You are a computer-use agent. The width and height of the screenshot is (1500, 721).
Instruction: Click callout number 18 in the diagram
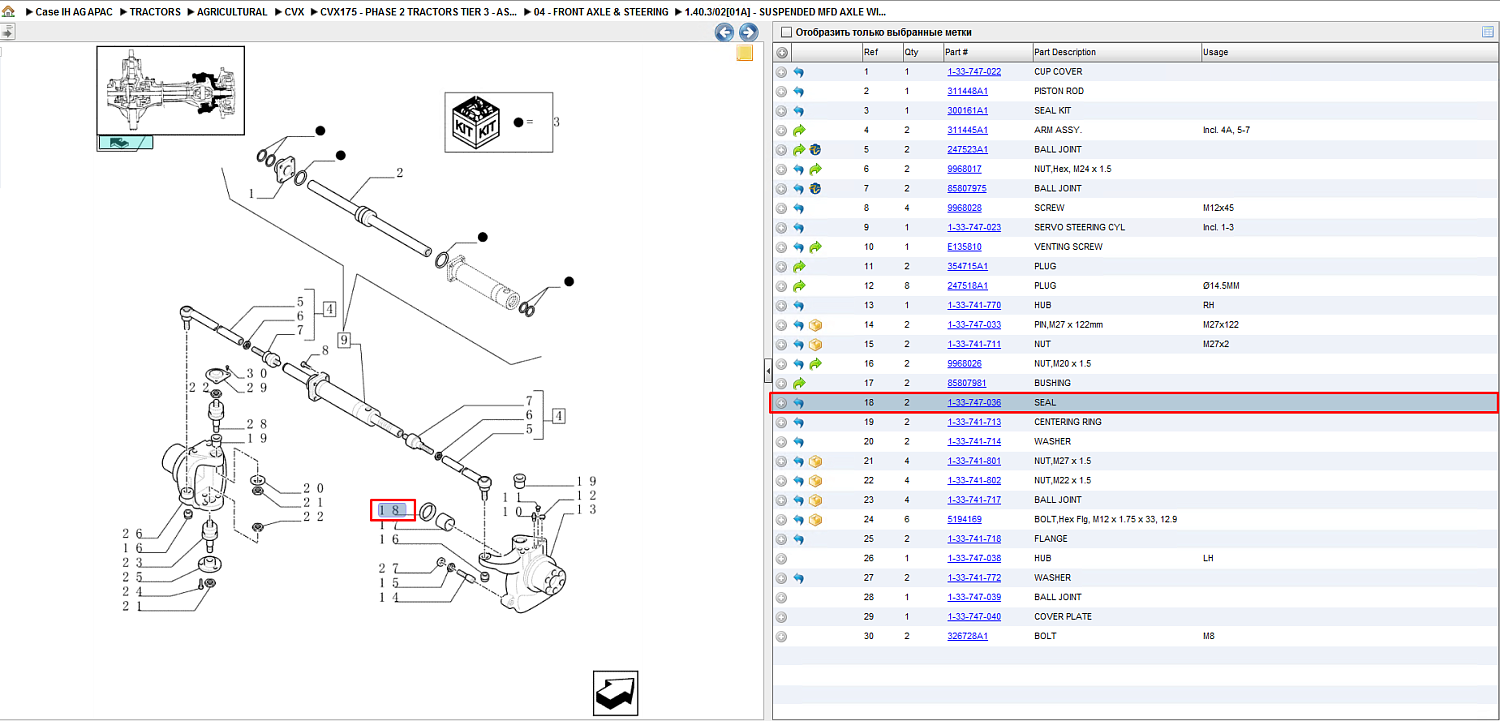click(x=392, y=510)
